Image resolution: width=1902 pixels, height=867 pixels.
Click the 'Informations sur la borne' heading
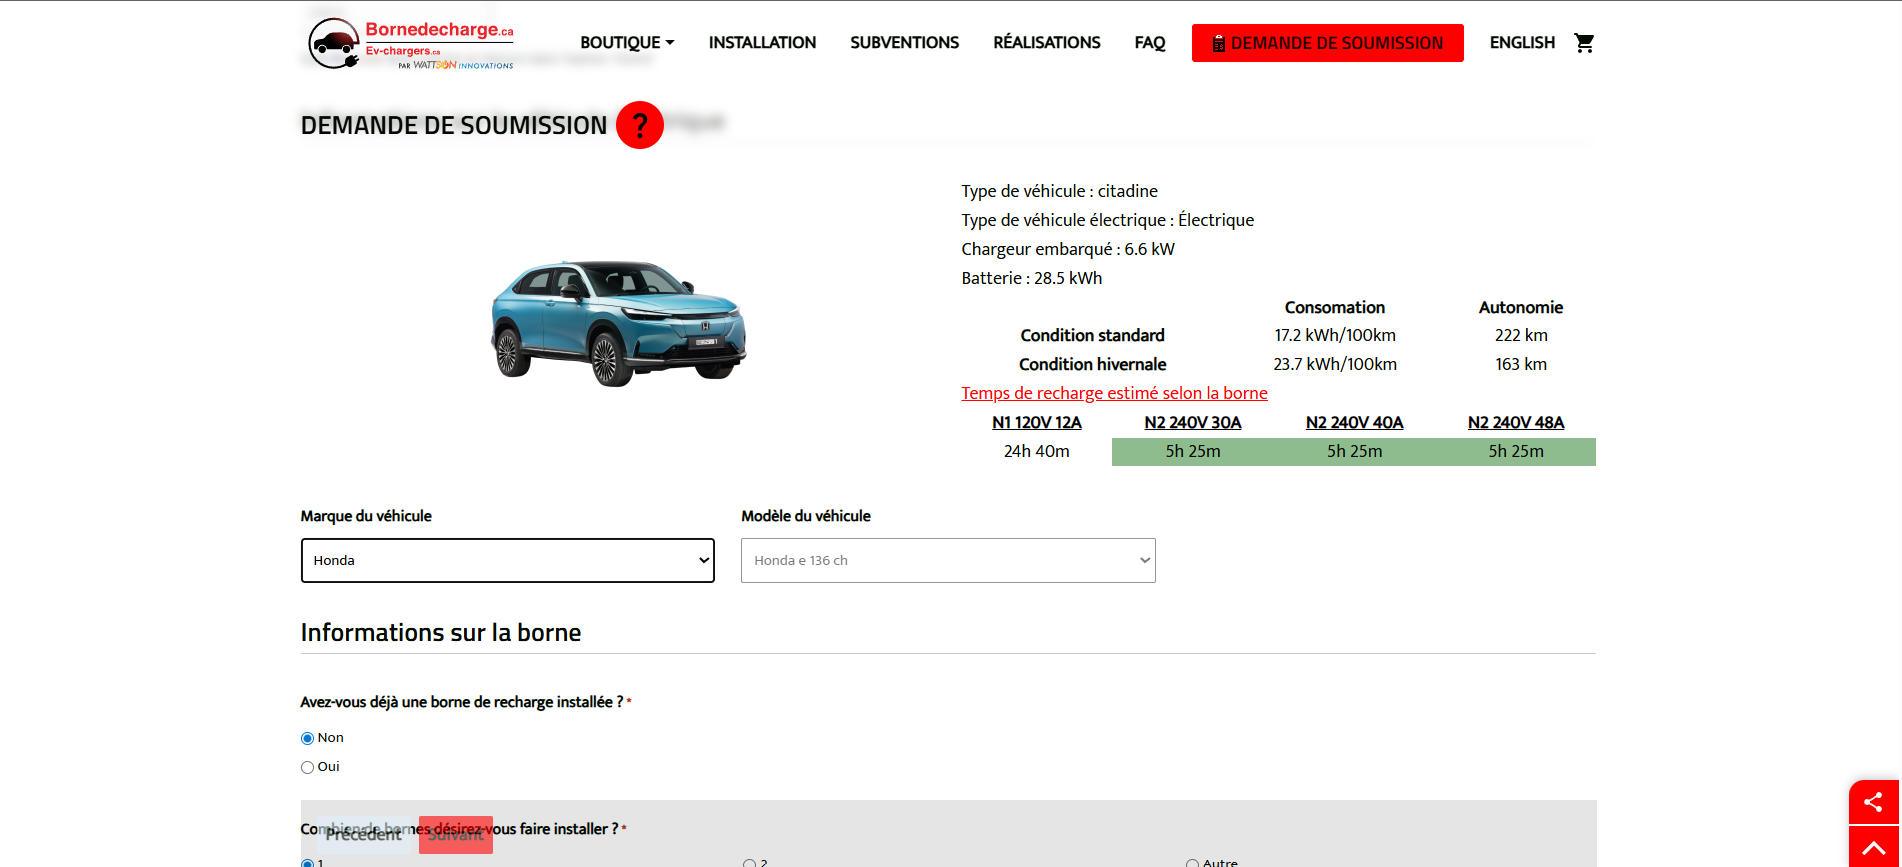click(x=441, y=632)
